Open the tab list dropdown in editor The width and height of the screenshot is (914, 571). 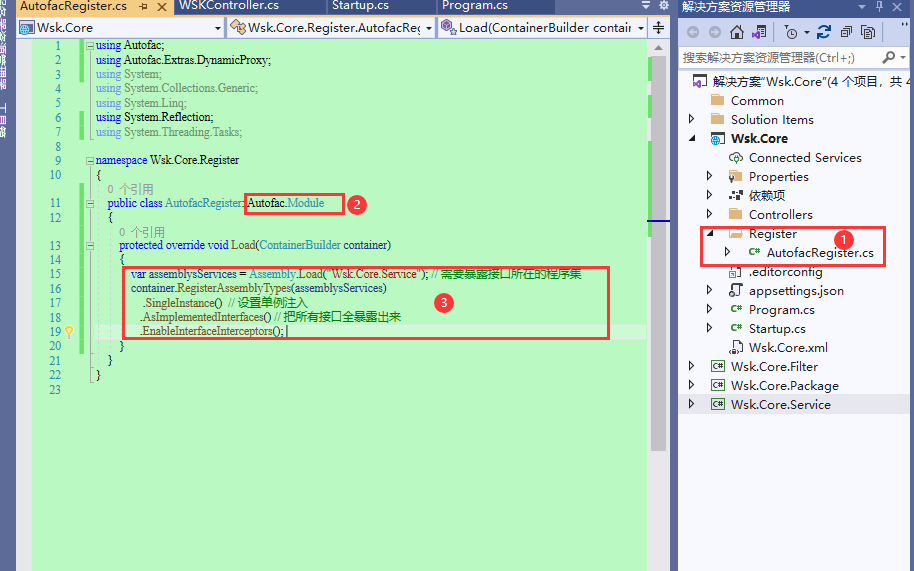(646, 5)
